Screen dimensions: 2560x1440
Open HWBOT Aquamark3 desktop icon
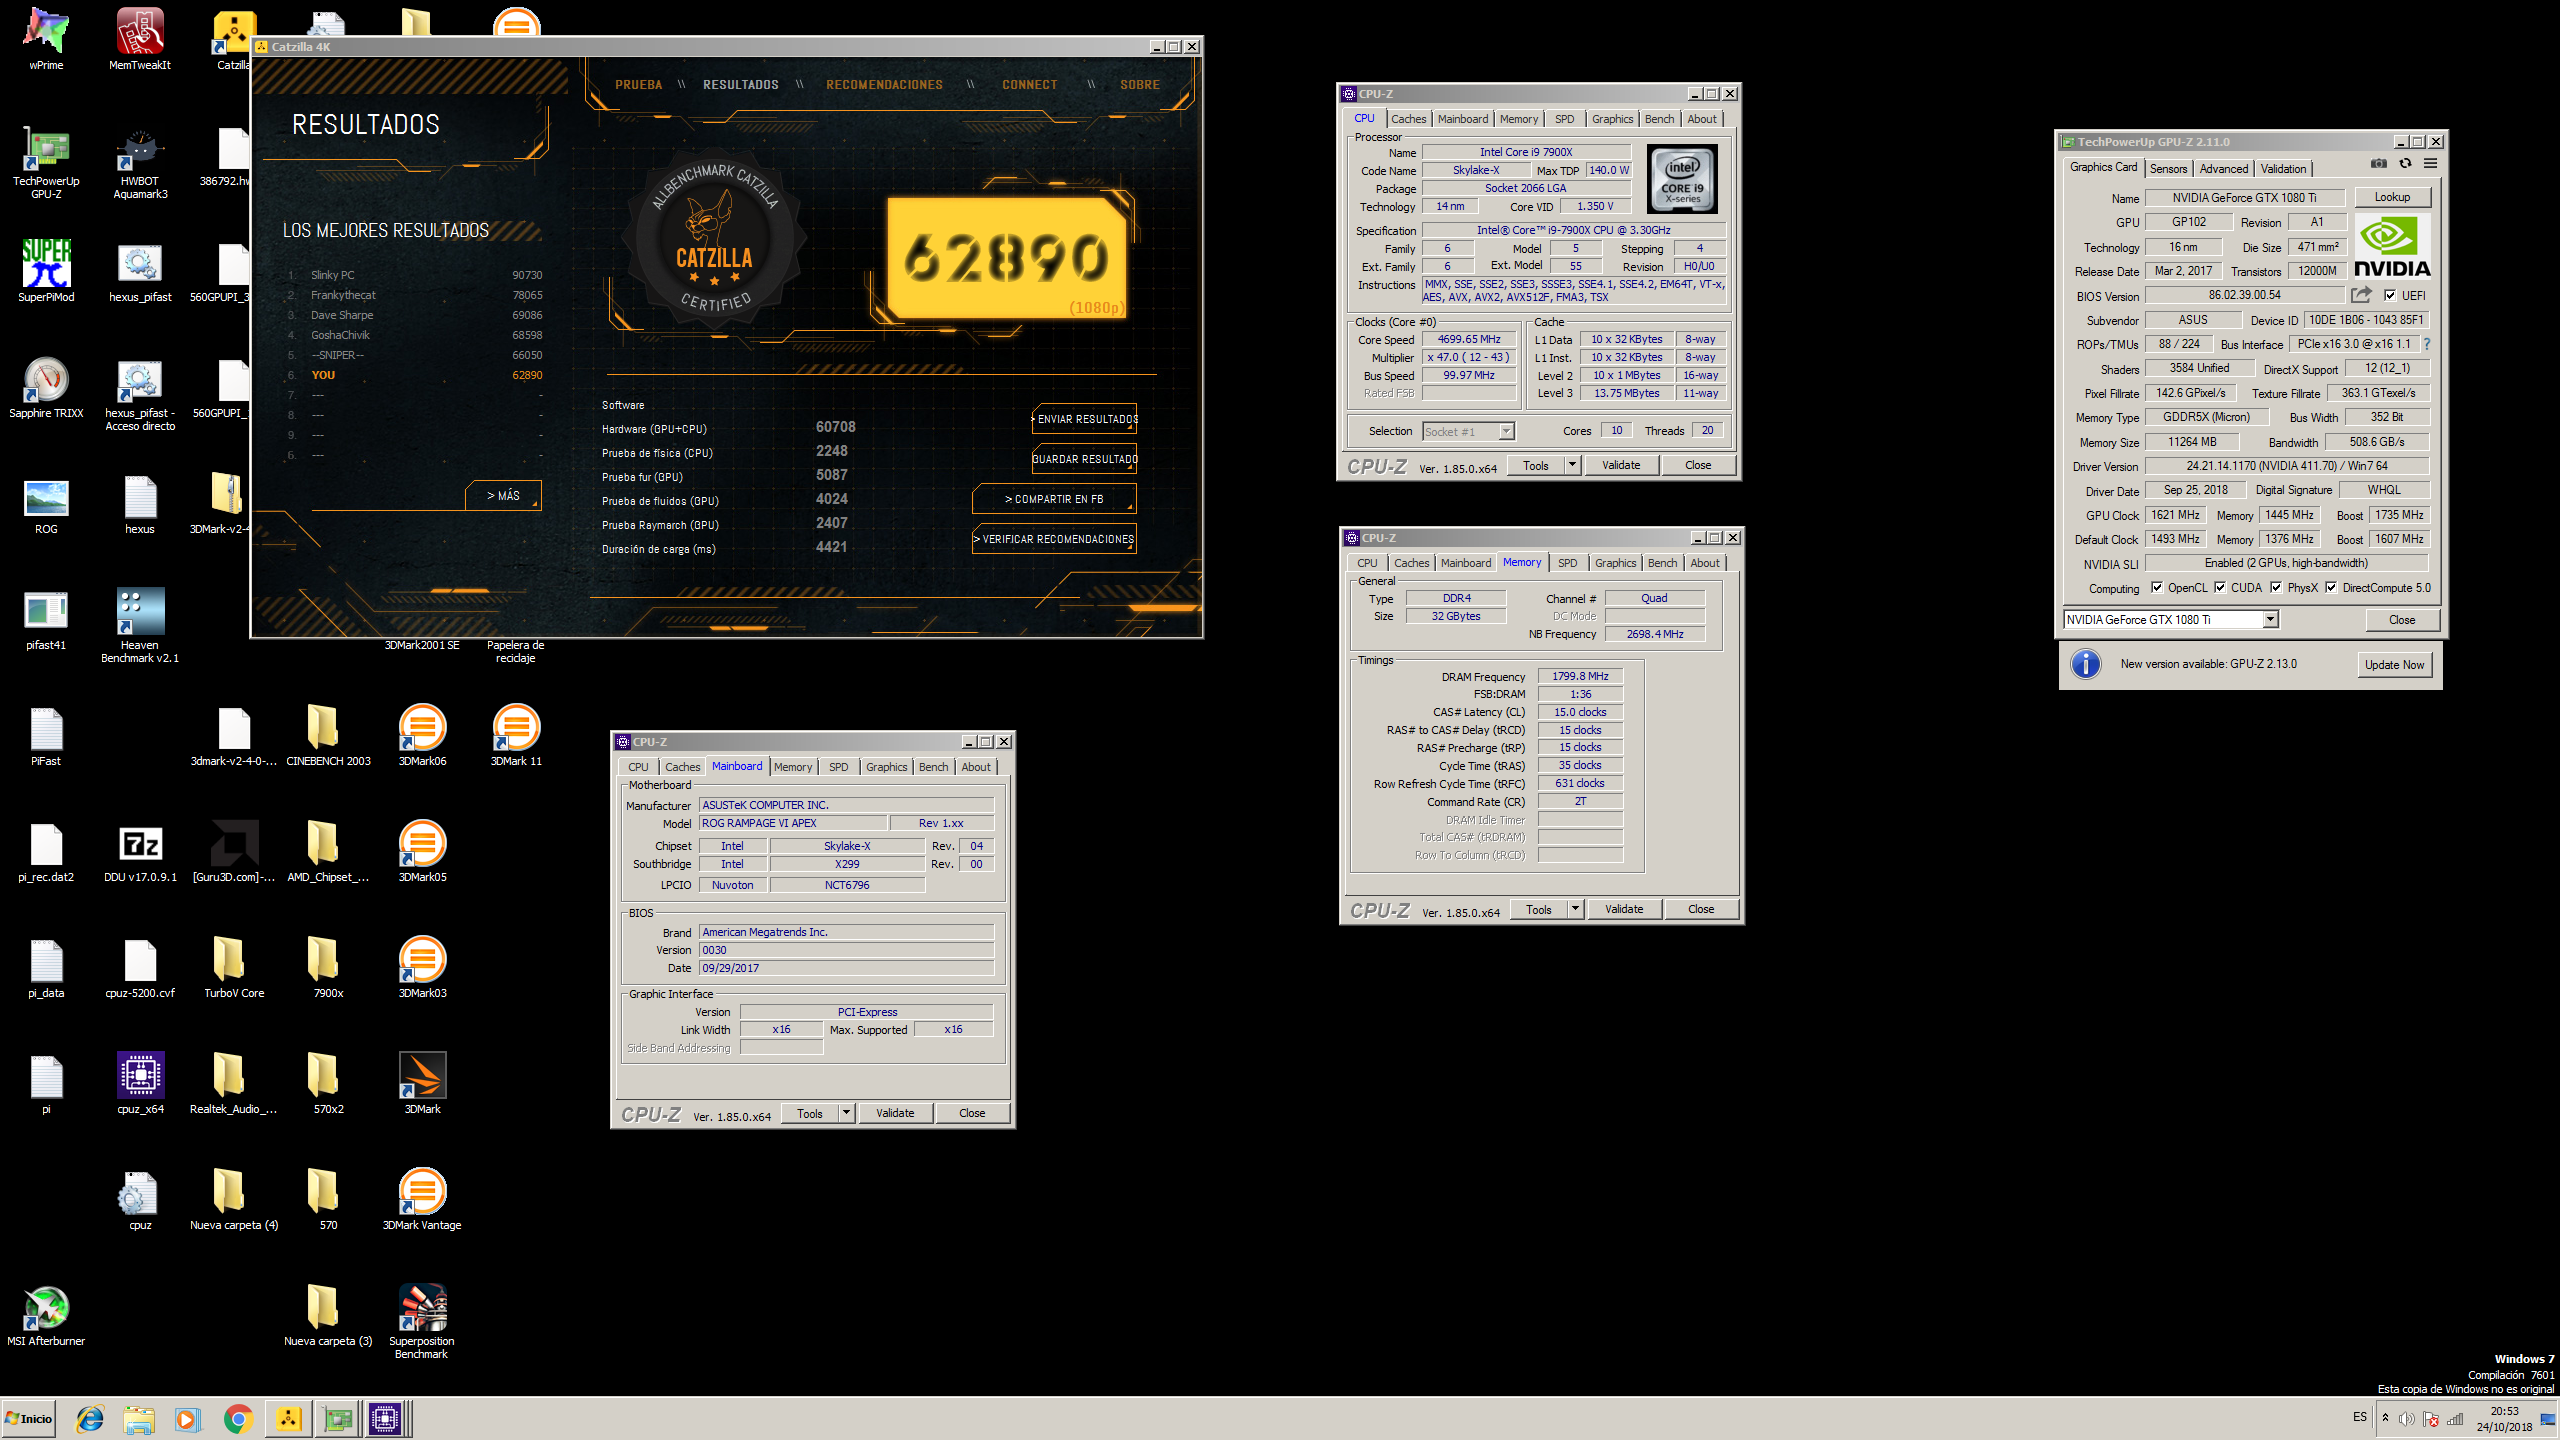(140, 163)
